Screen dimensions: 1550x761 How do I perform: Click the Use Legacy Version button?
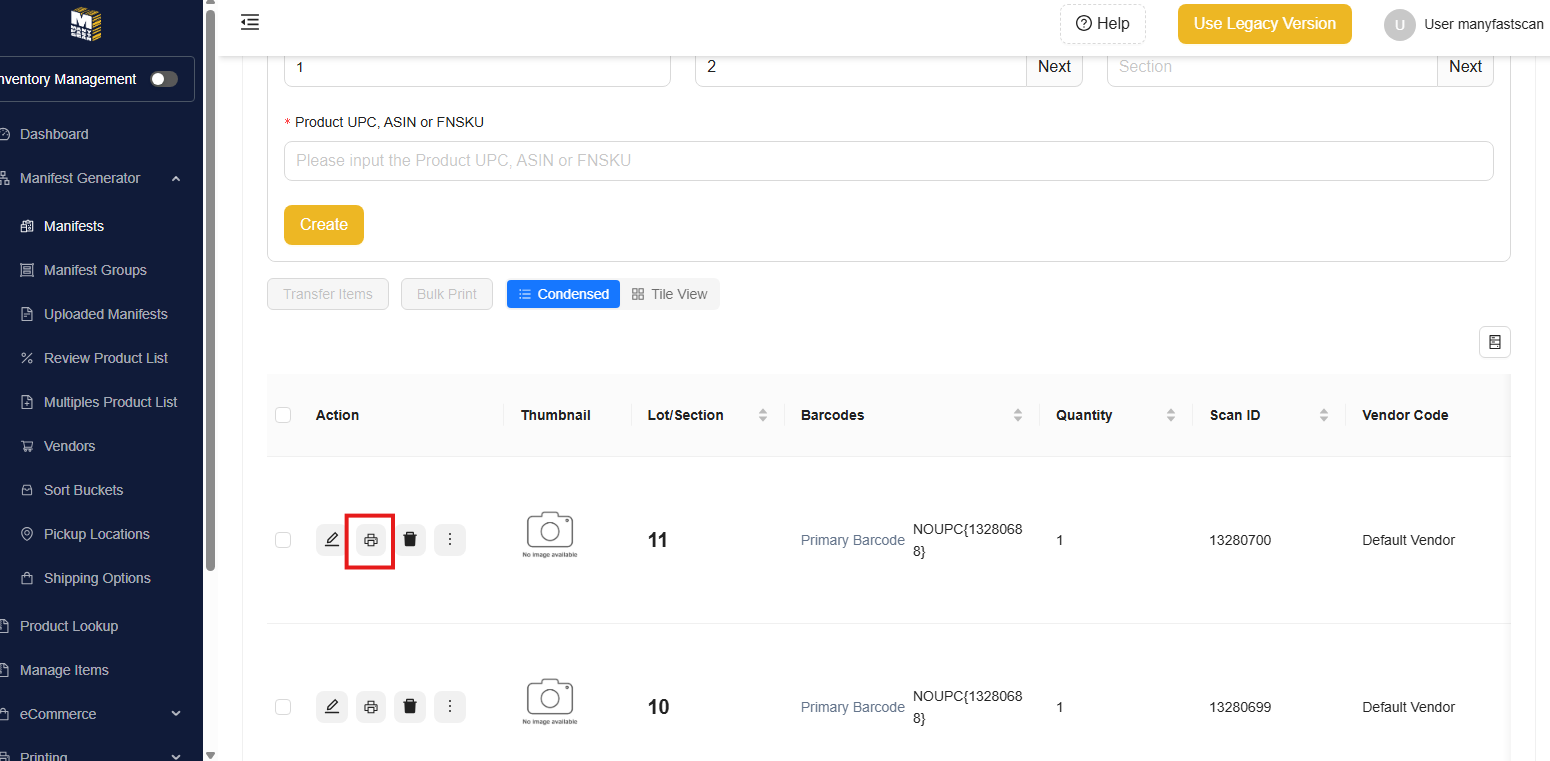pos(1264,24)
